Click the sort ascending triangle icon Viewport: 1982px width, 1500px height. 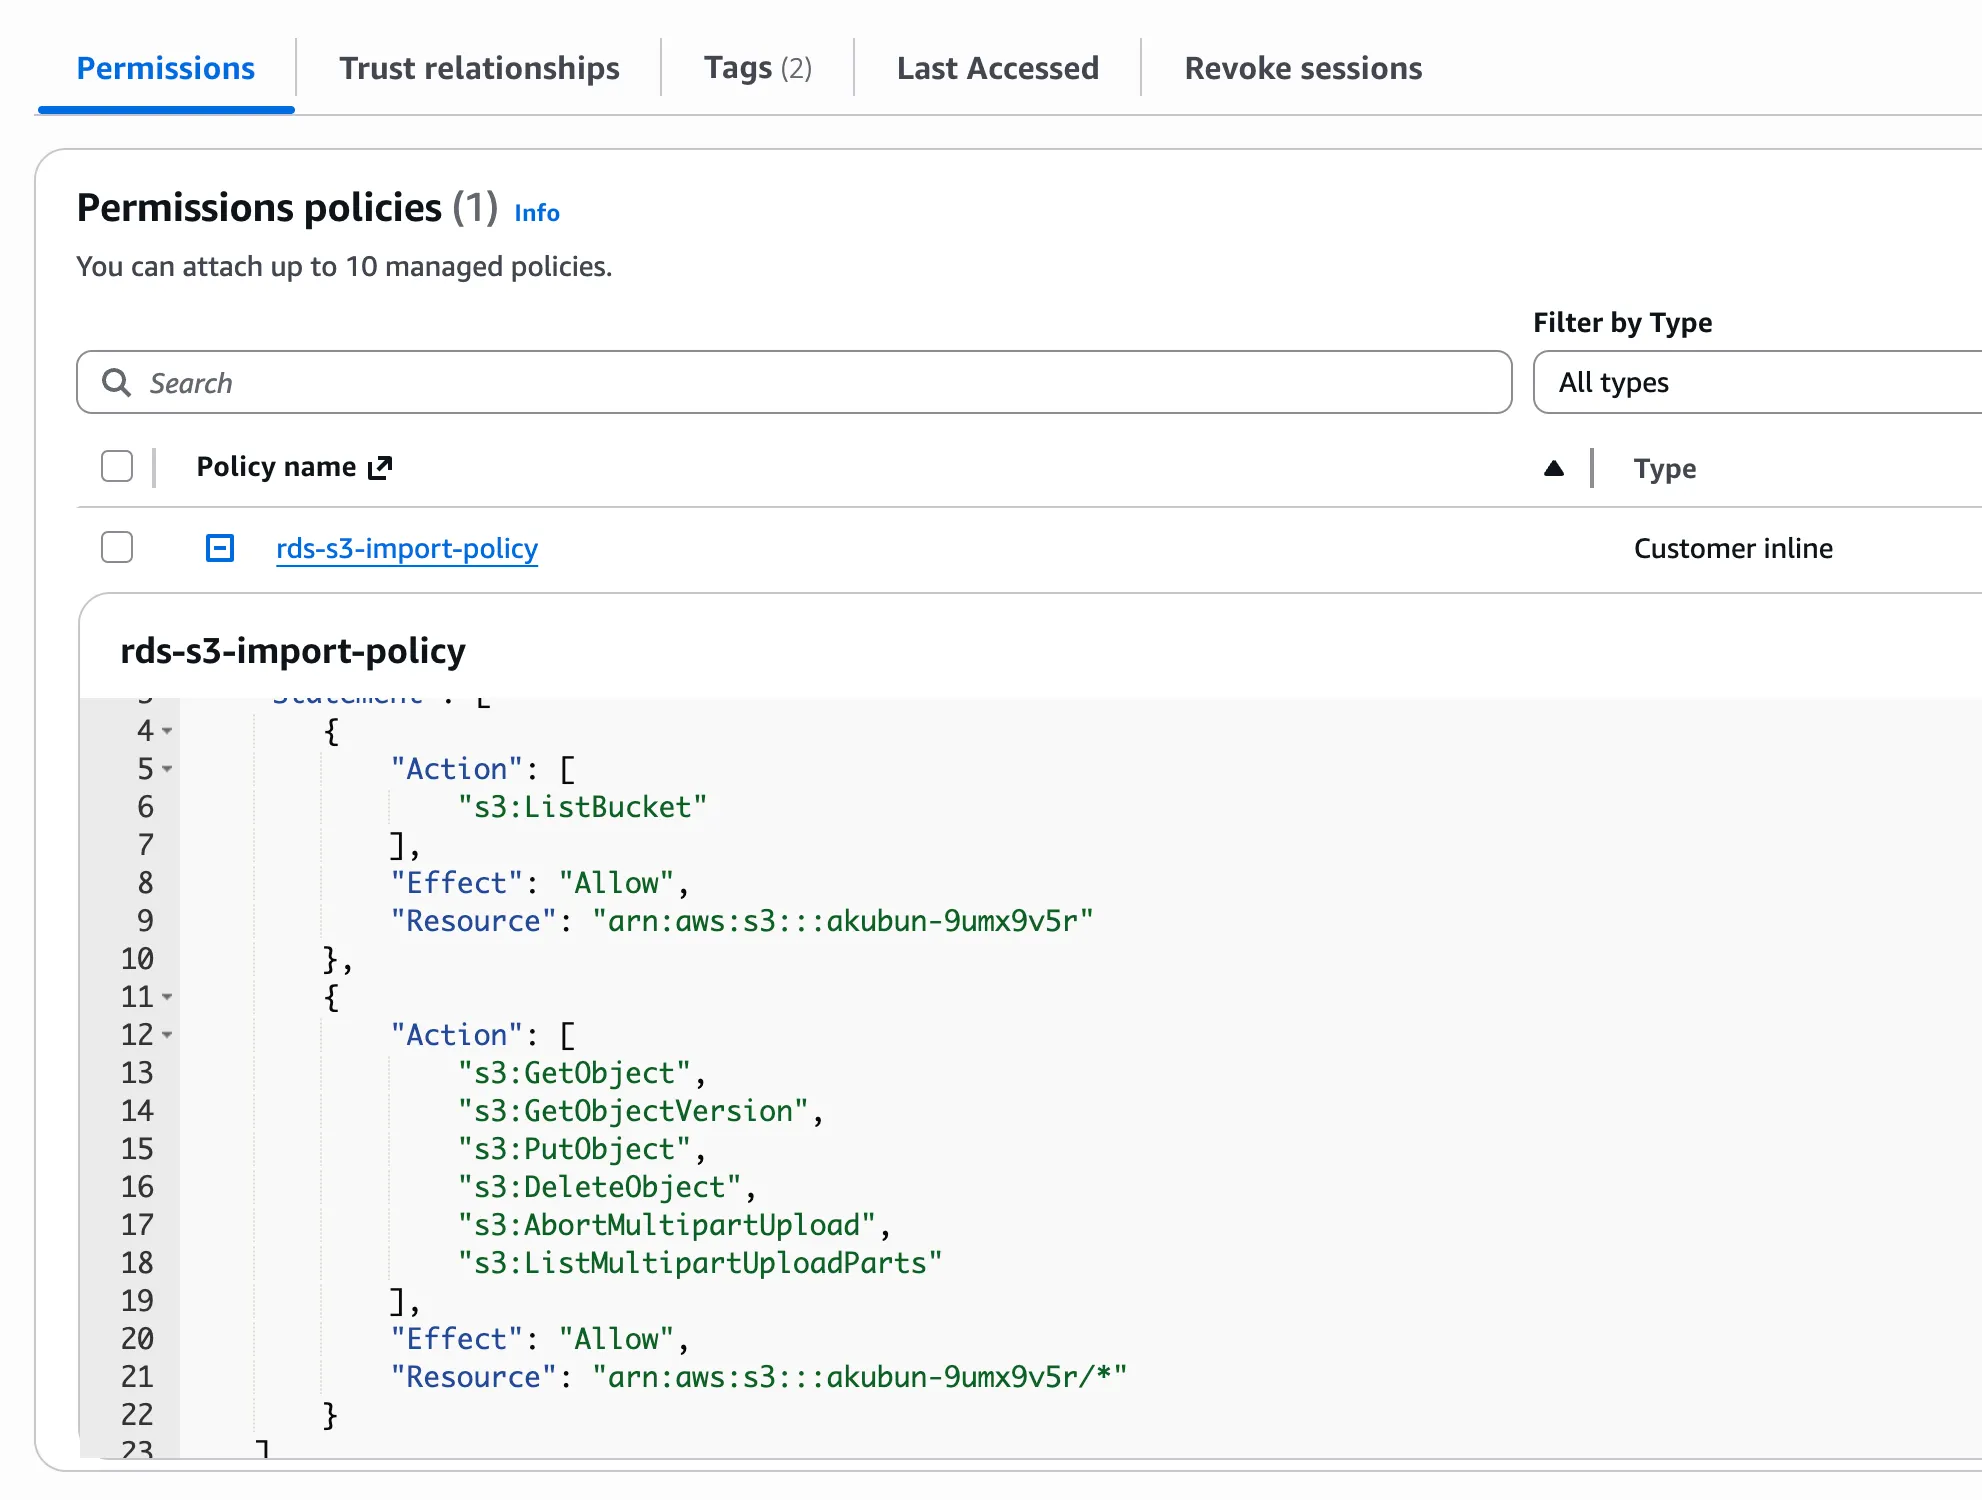(x=1553, y=468)
